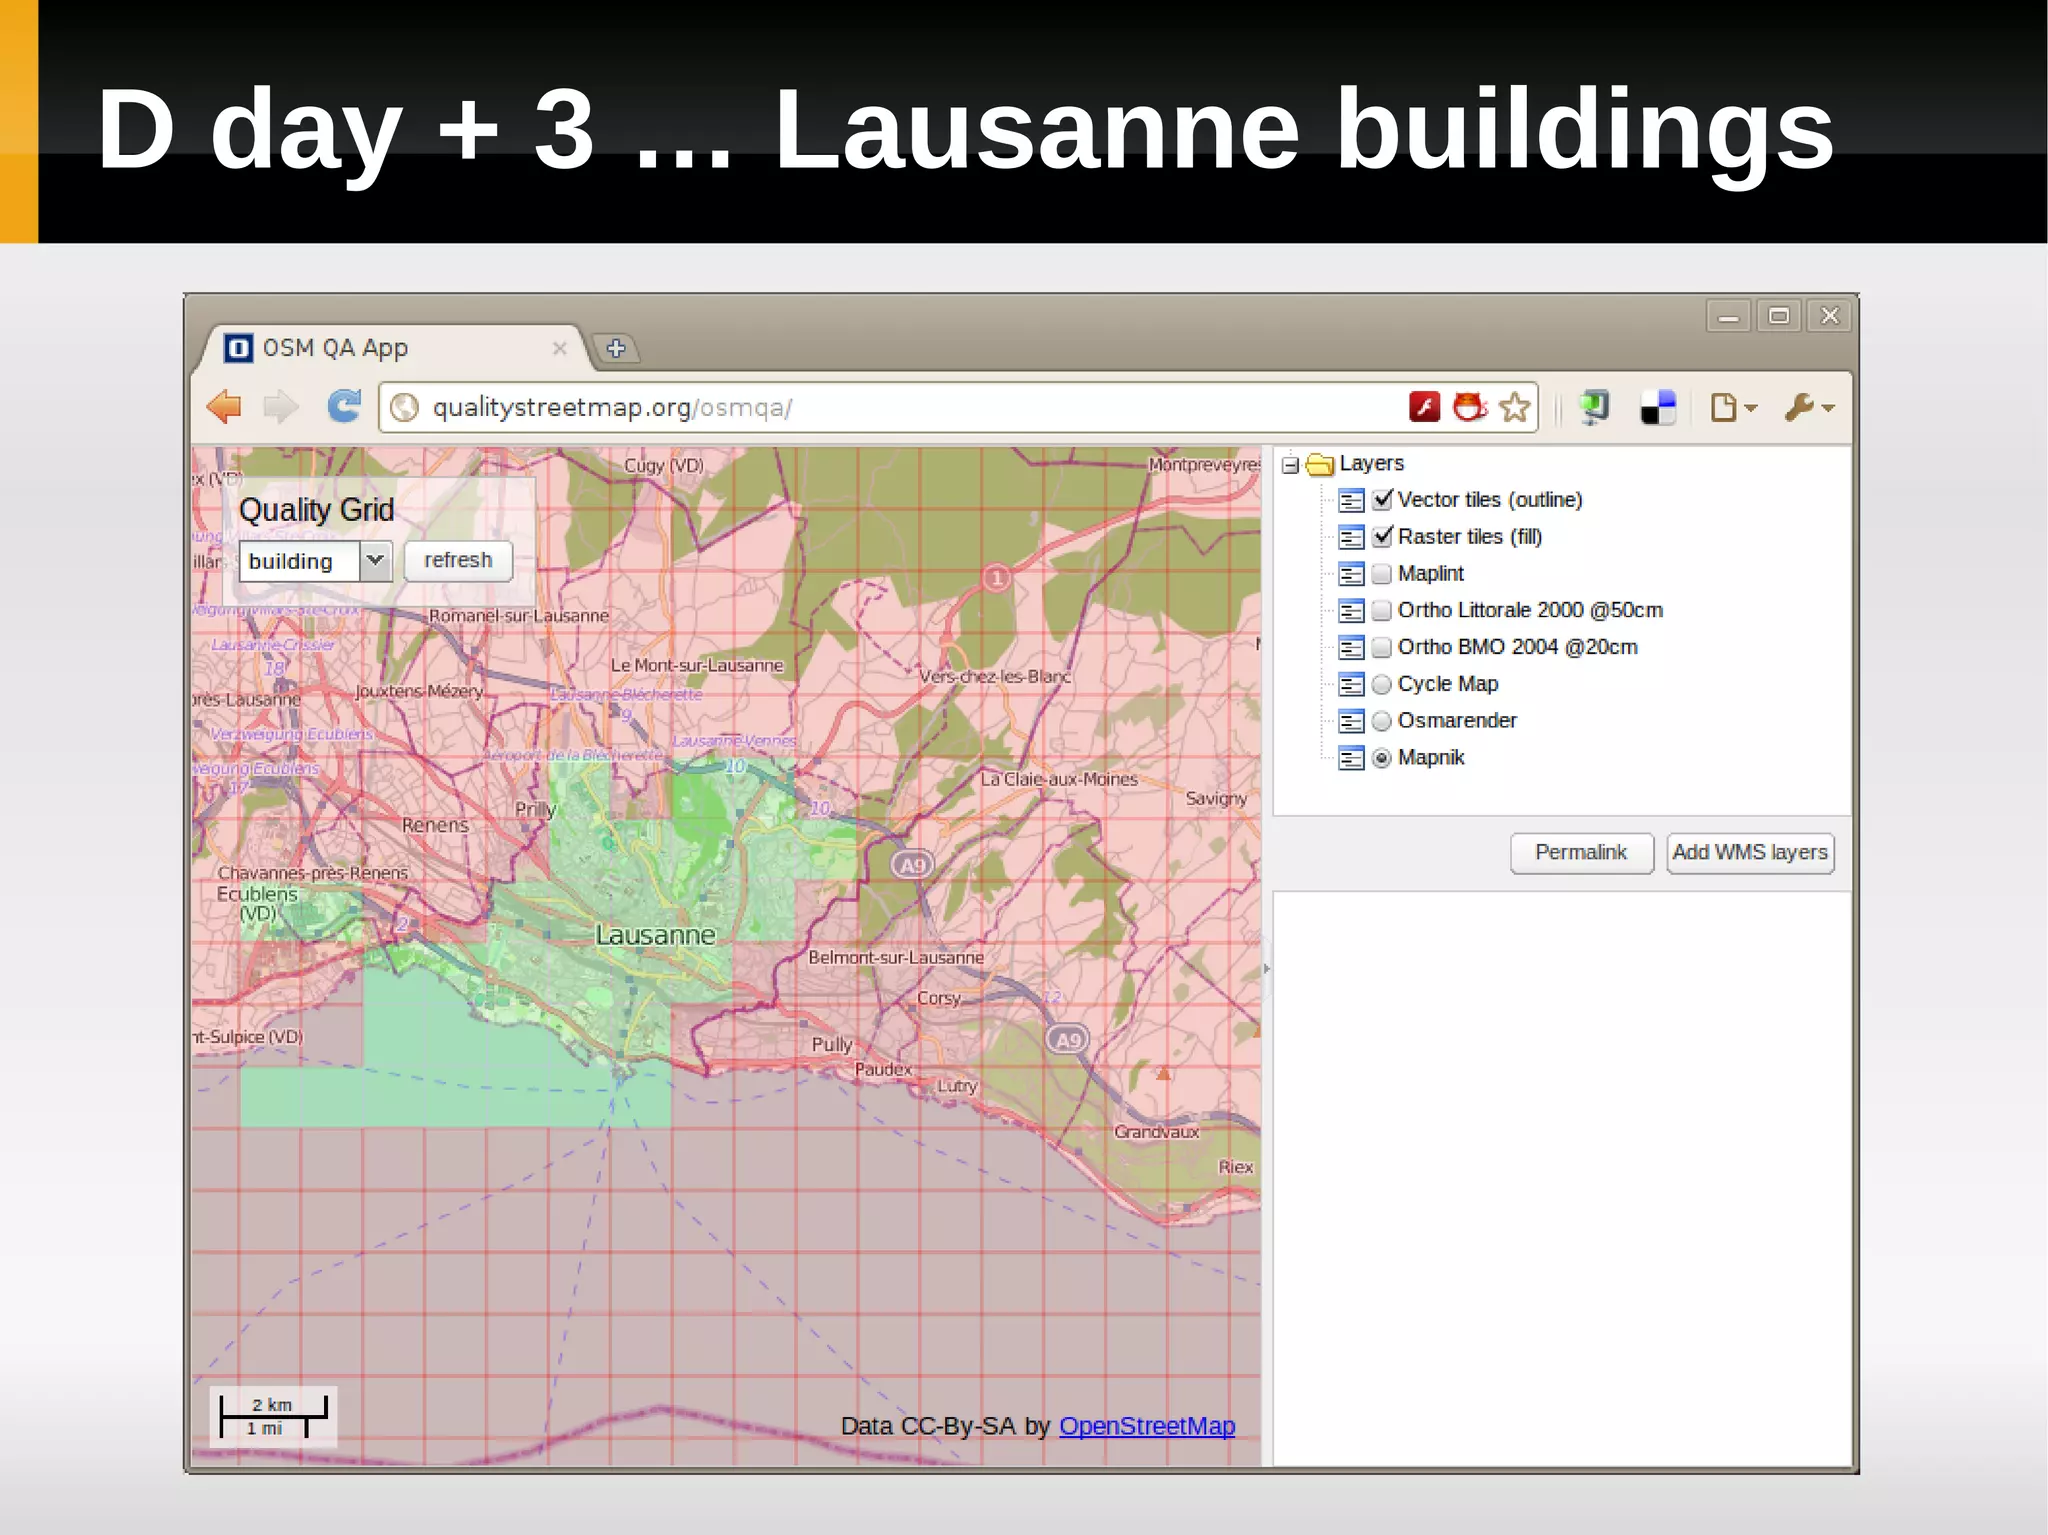
Task: Click layer icon beside Osmarender
Action: click(x=1351, y=721)
